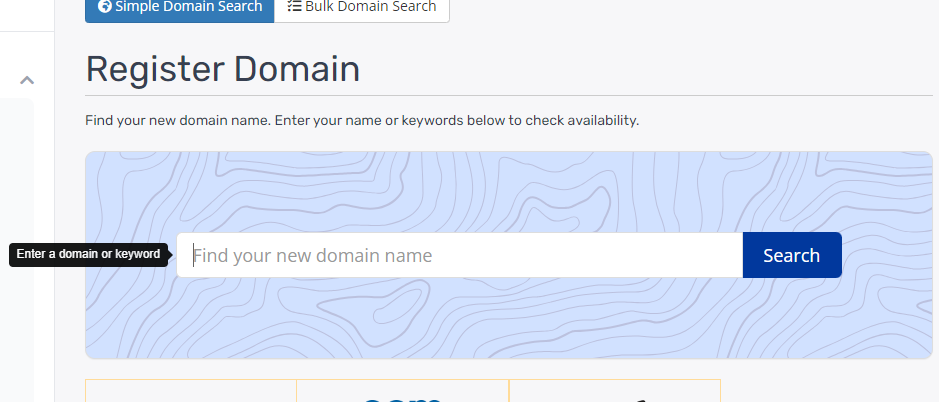Click the blue Search button
This screenshot has width=939, height=402.
pyautogui.click(x=792, y=255)
